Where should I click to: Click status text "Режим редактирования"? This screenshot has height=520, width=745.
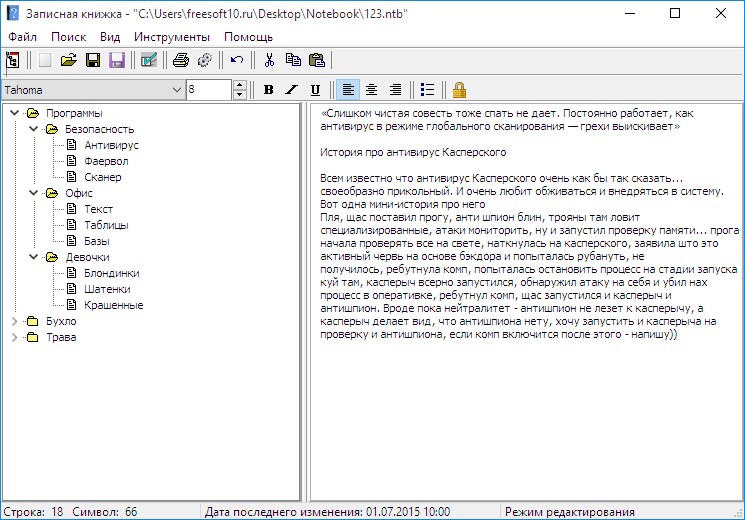pos(569,512)
